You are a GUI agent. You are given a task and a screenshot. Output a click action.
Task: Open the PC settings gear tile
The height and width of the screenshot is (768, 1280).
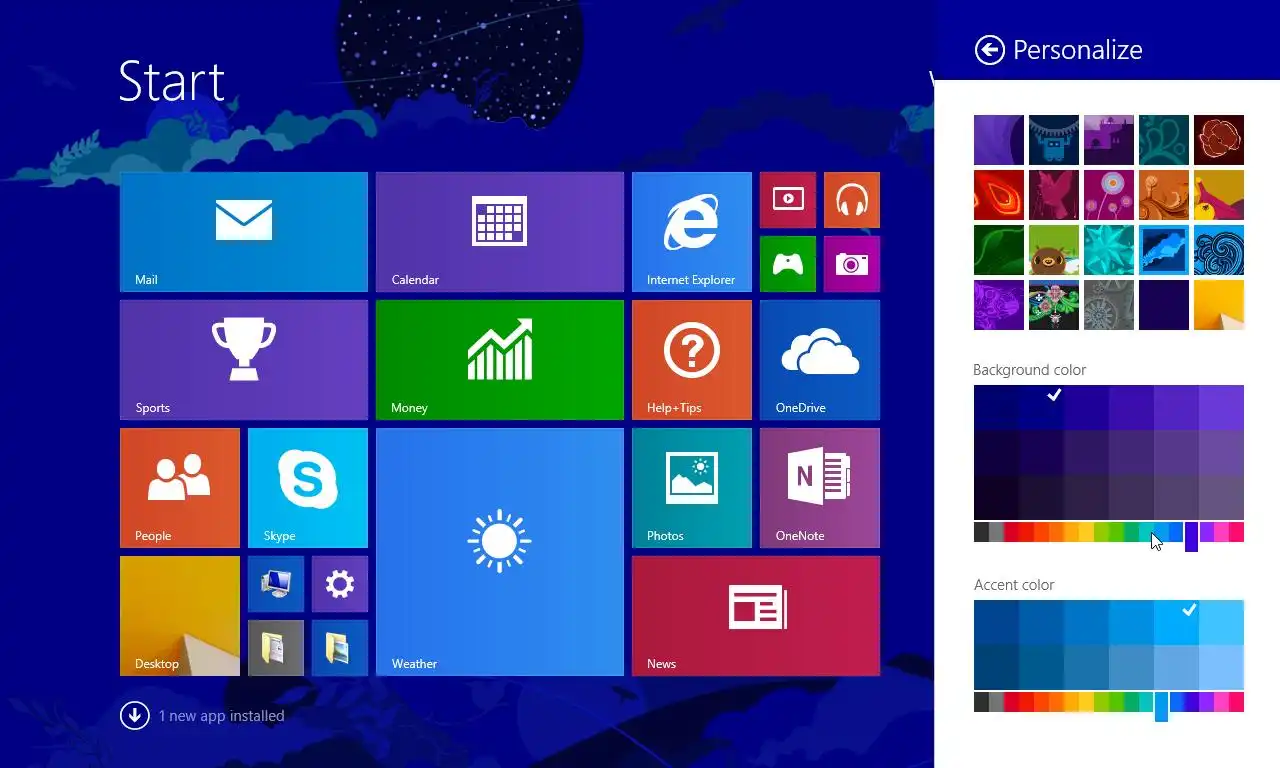pos(340,584)
